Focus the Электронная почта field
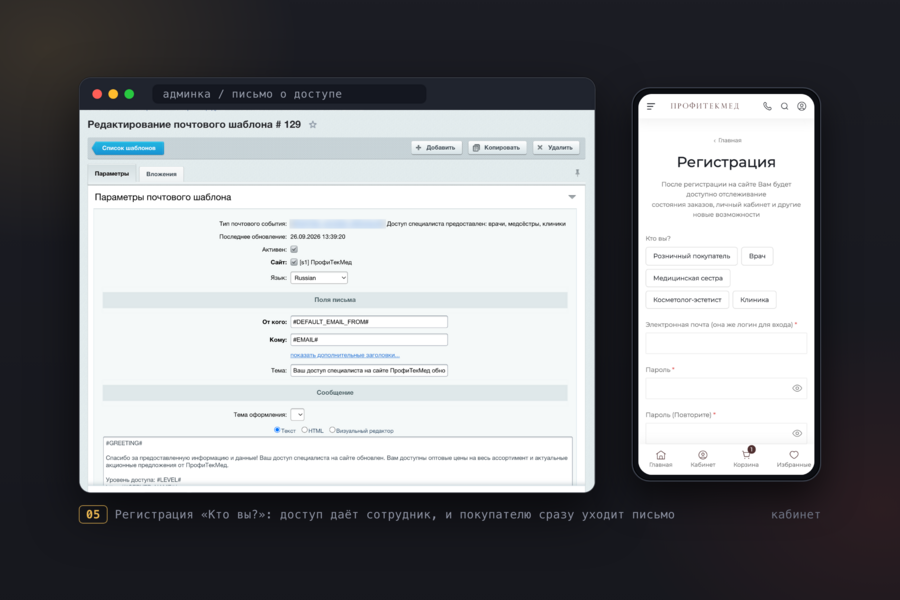 click(x=726, y=343)
